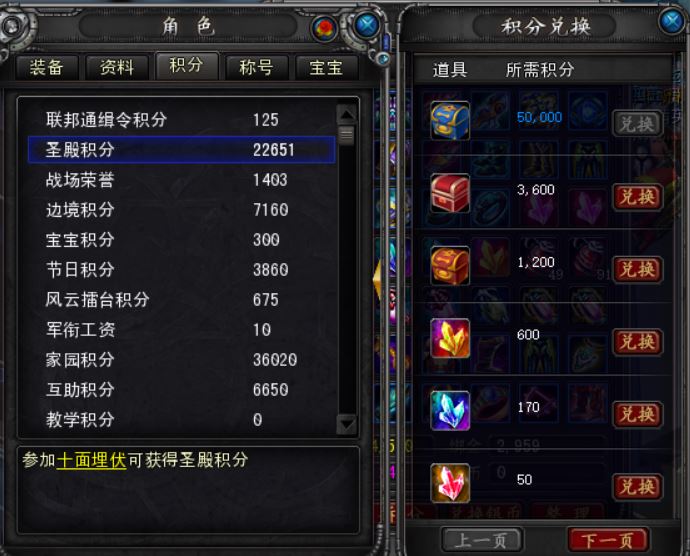Select the 家园积分 row
Screen dimensions: 690x556
click(x=181, y=360)
